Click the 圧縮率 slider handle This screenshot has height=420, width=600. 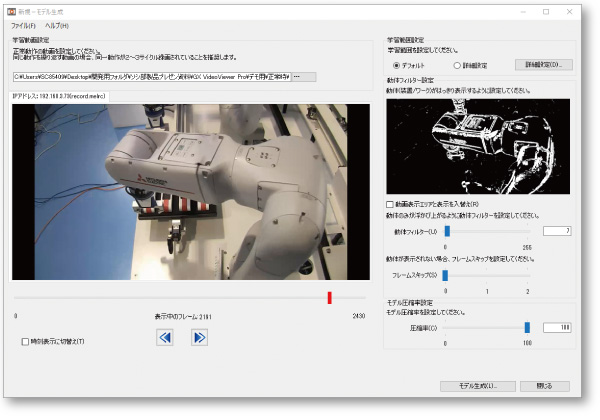coord(527,326)
